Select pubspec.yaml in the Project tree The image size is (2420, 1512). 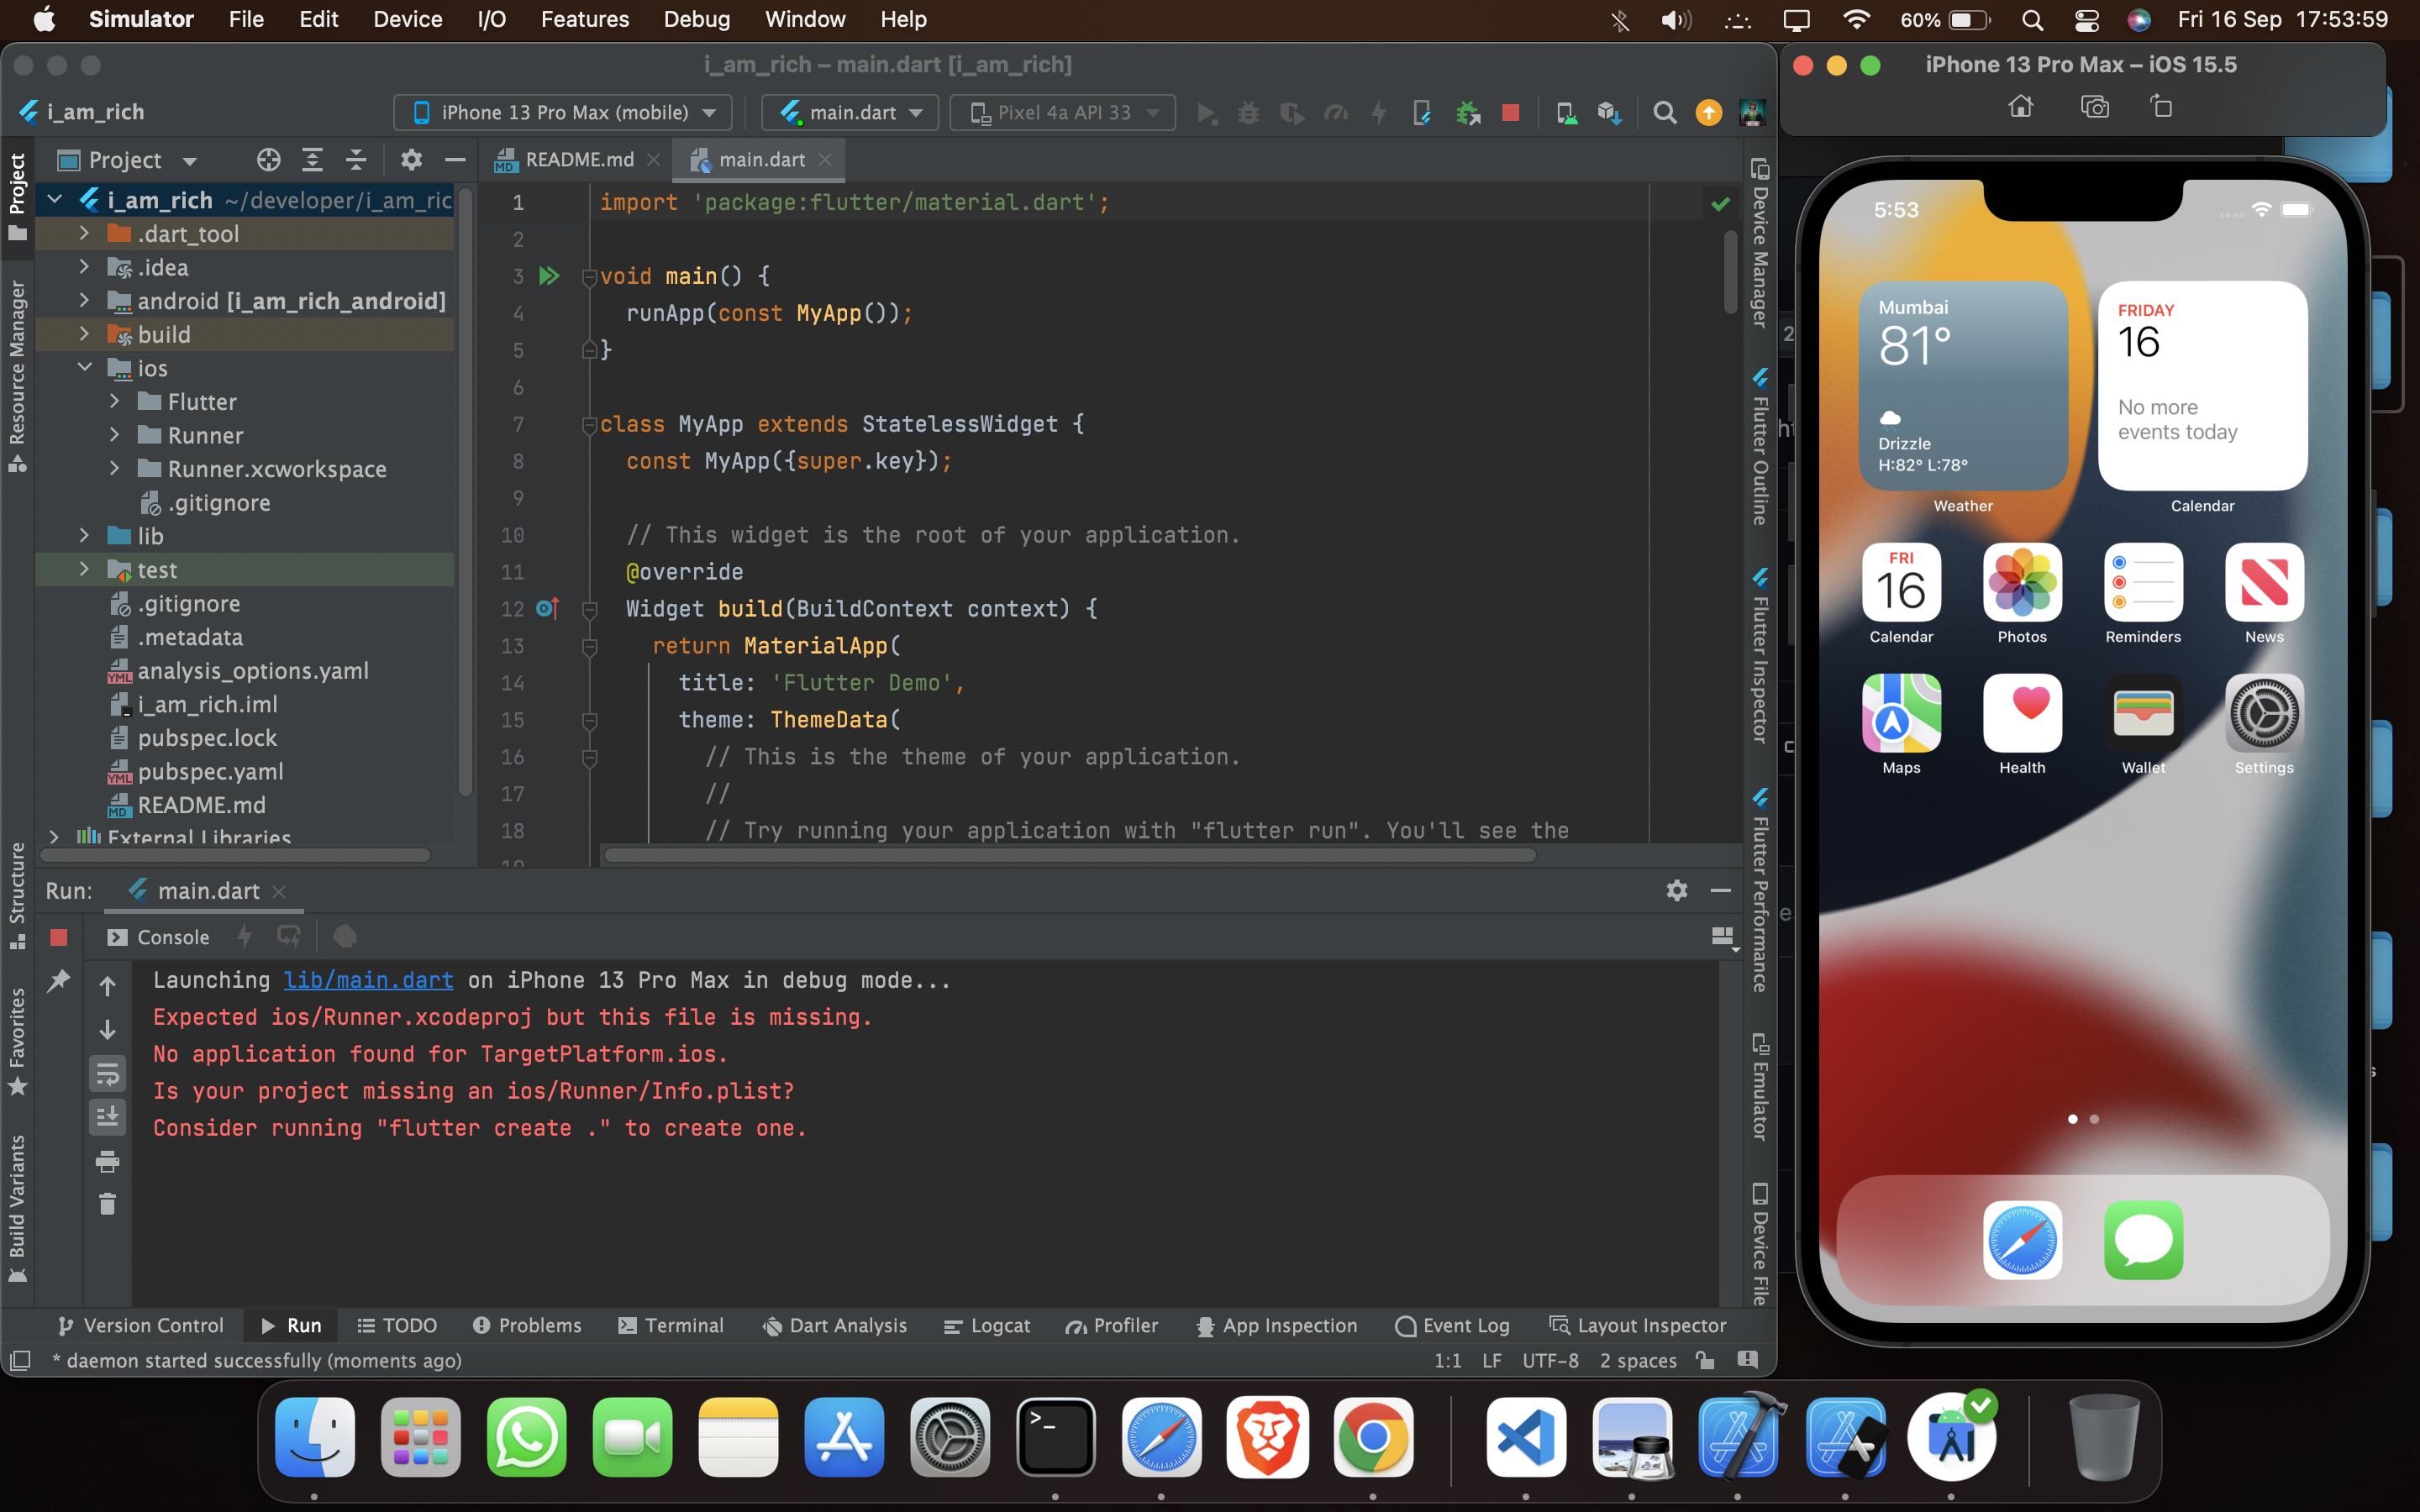[211, 771]
